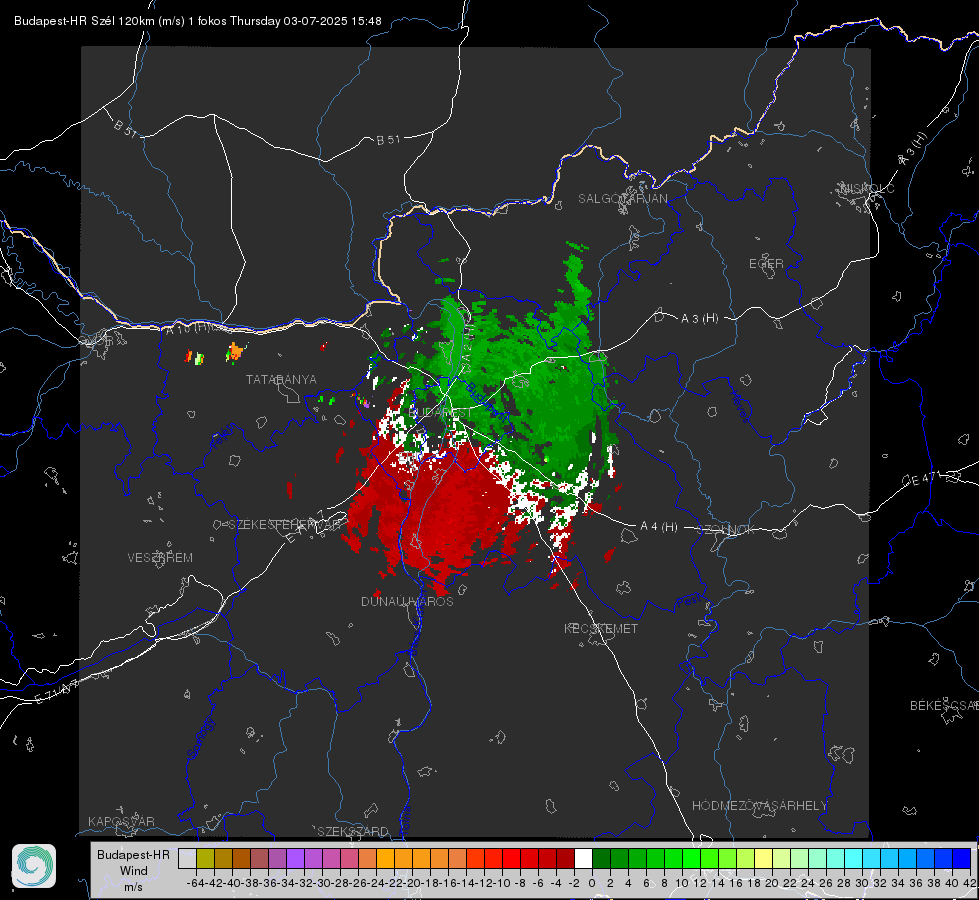Select the red swatch between -10 and -8
979x900 pixels.
click(x=511, y=859)
